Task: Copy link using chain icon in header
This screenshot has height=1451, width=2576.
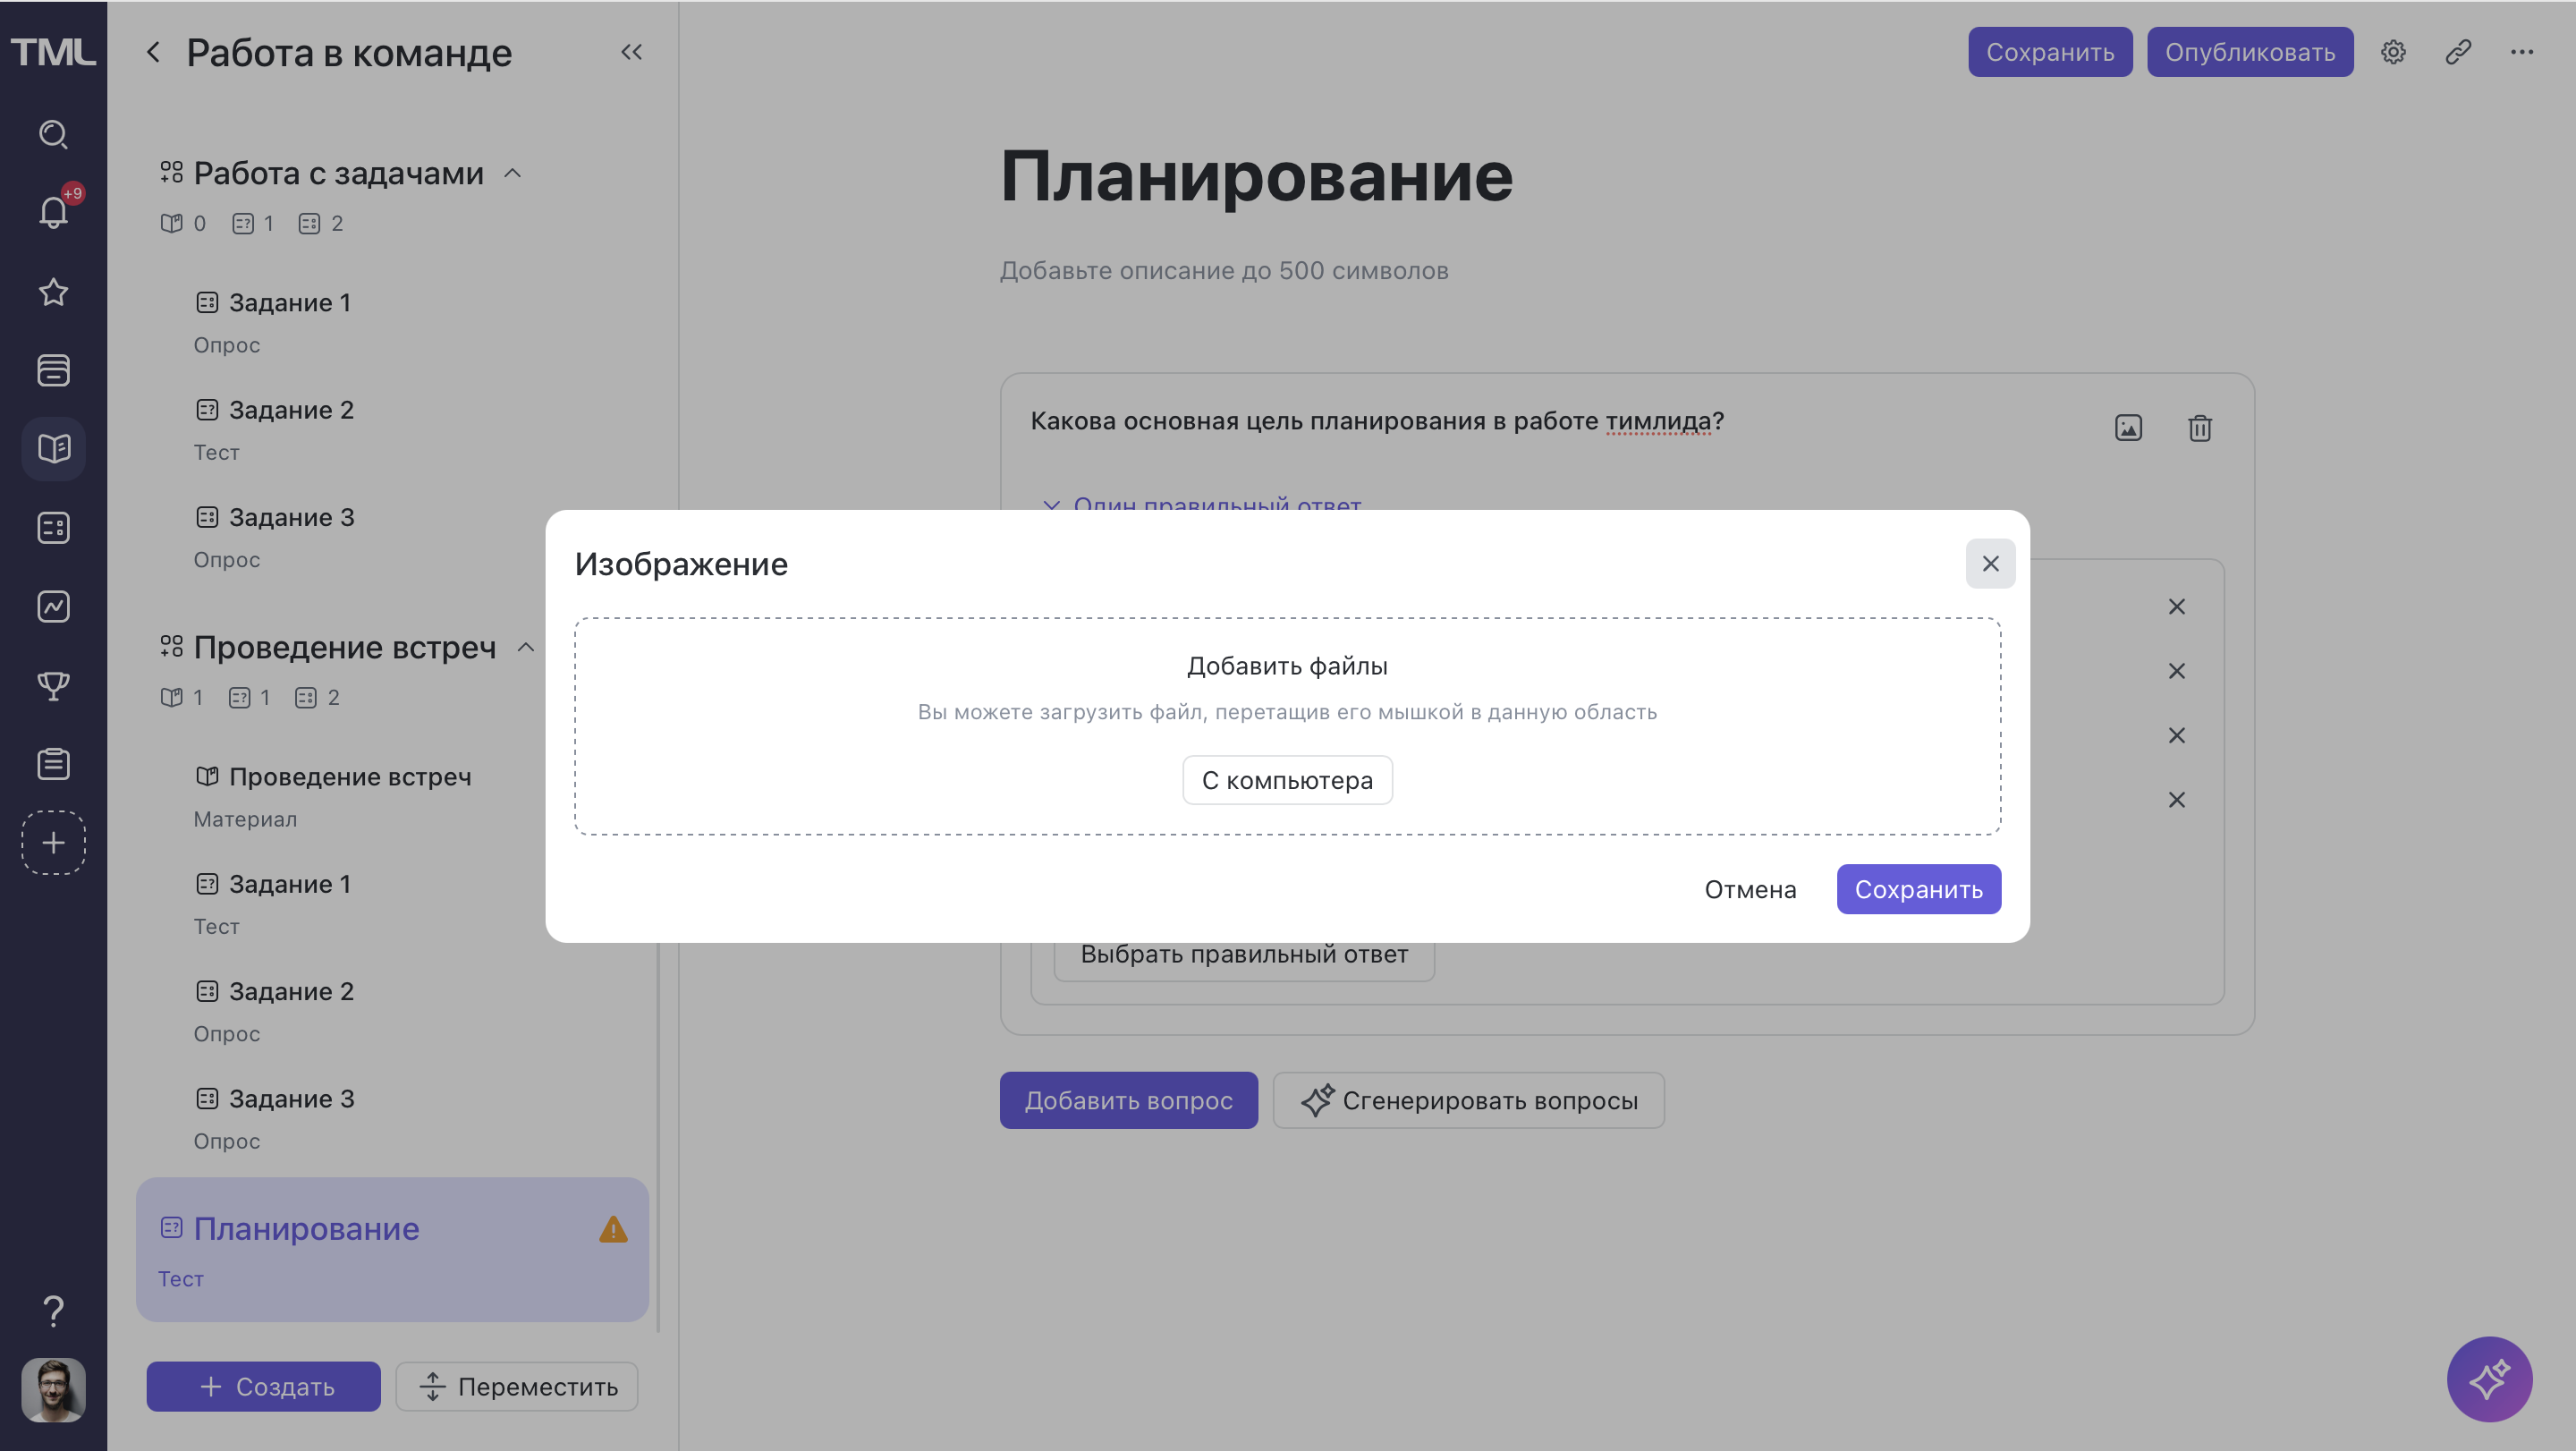Action: click(2458, 52)
